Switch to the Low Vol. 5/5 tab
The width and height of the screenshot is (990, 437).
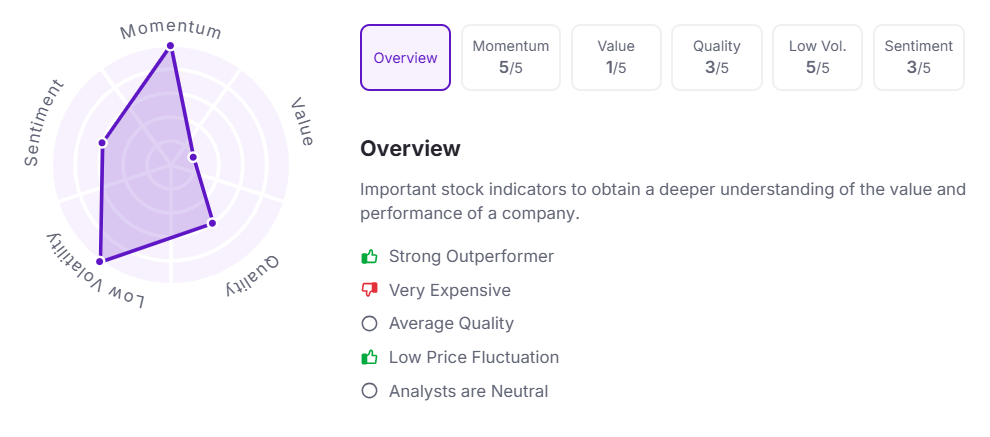tap(818, 58)
